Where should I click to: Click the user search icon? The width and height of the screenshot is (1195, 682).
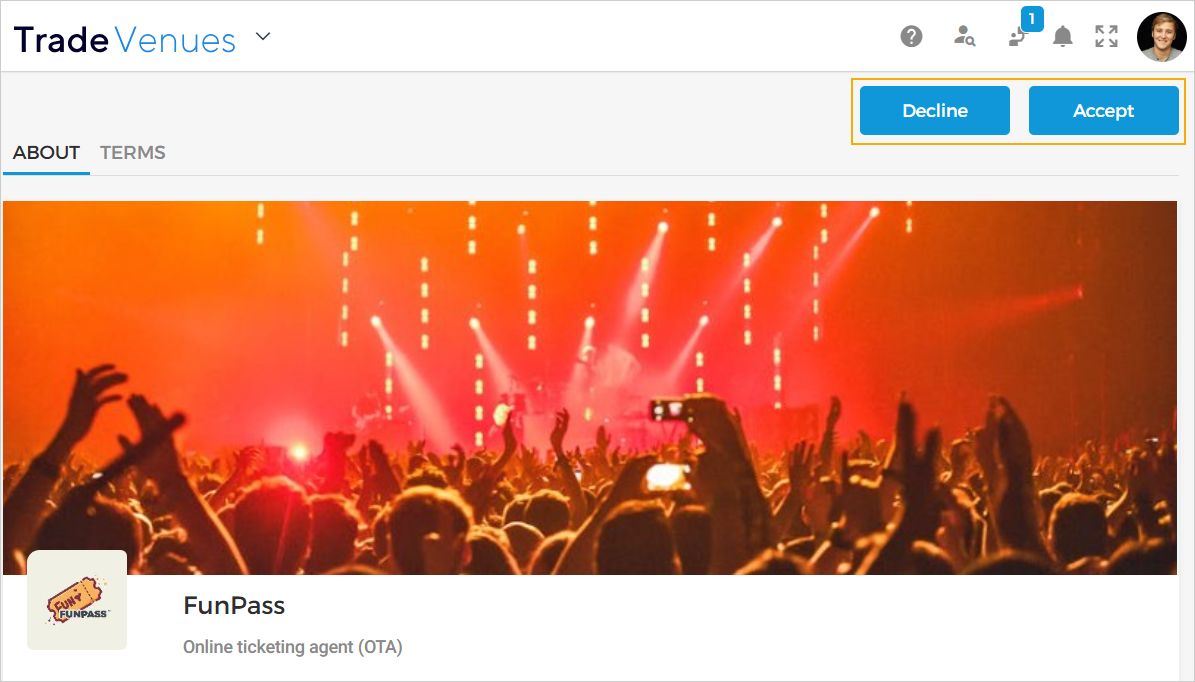pos(964,37)
